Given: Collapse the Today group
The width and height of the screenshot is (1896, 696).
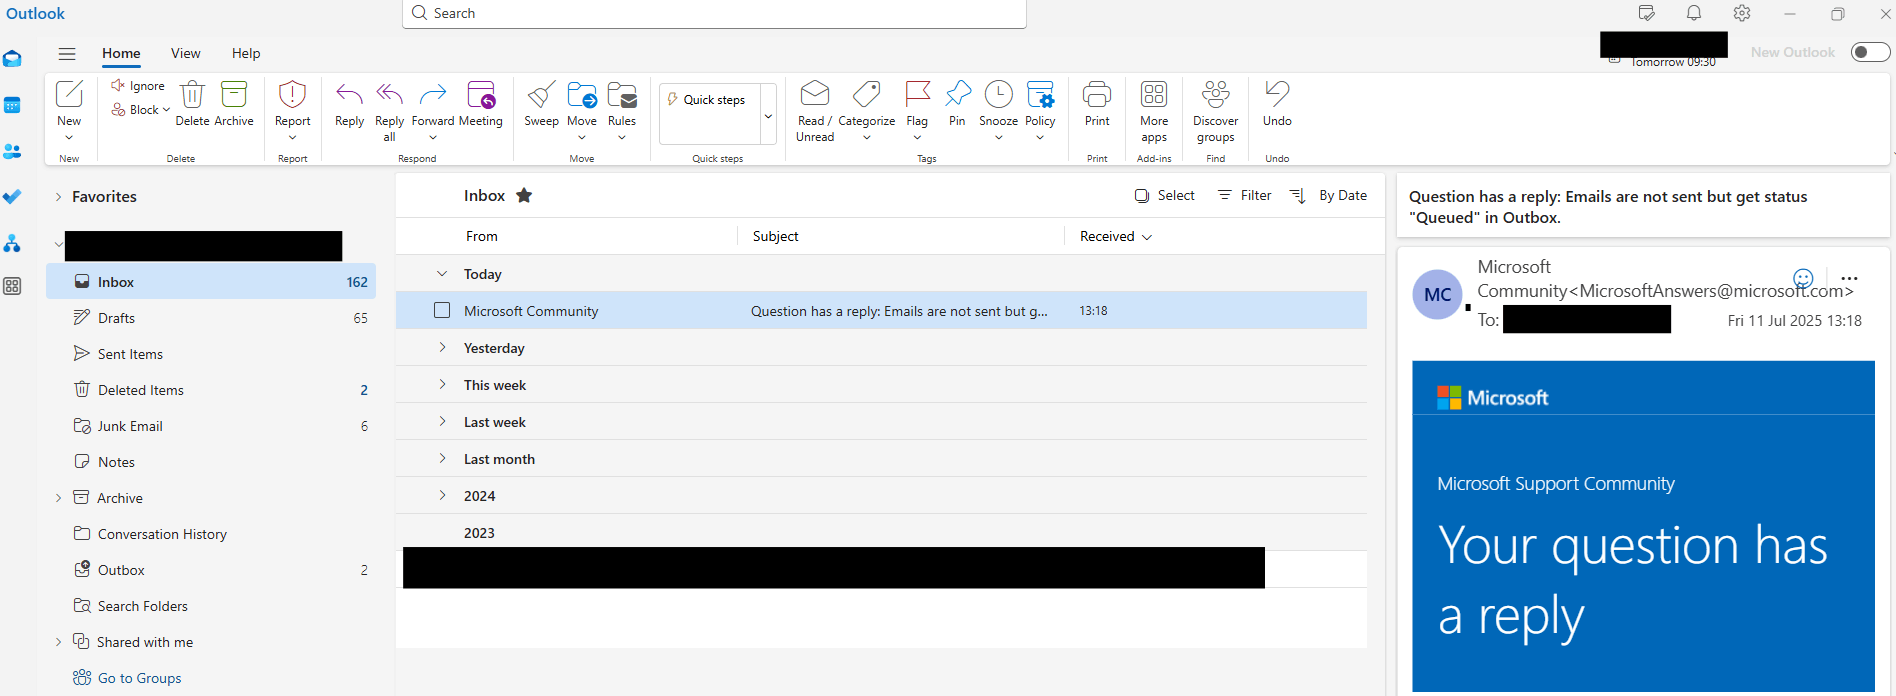Looking at the screenshot, I should tap(442, 273).
